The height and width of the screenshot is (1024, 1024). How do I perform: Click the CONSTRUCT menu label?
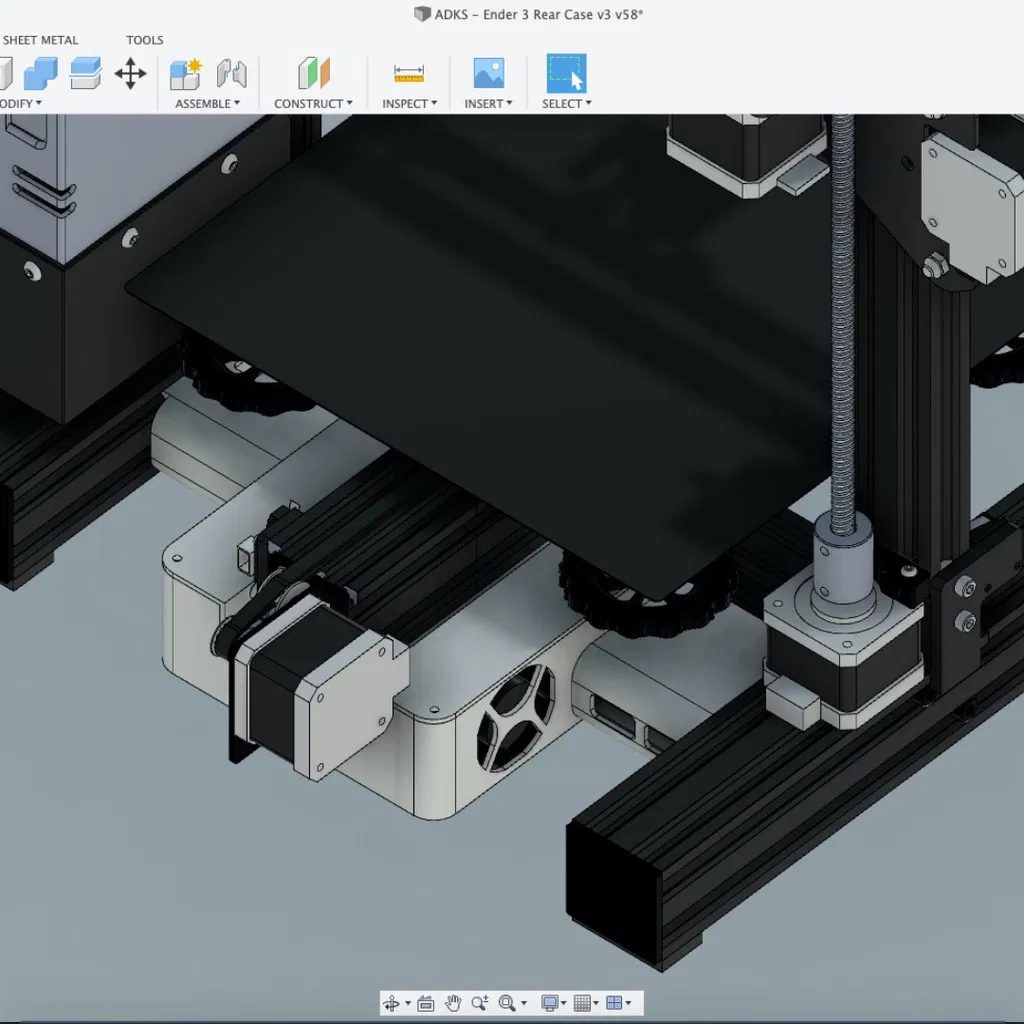click(x=313, y=104)
